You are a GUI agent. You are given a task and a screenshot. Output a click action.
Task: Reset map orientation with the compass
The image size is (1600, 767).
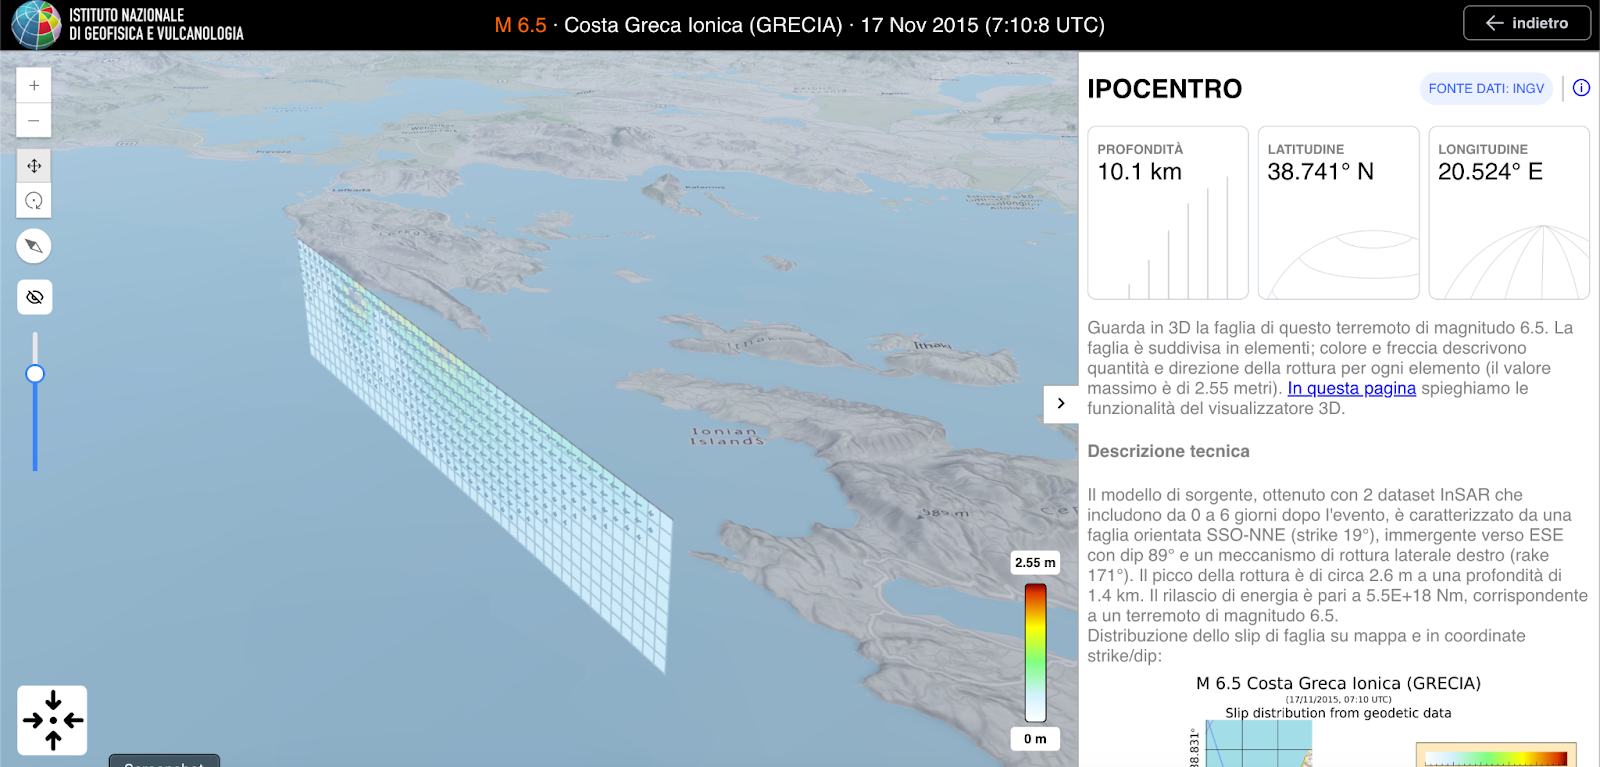[x=34, y=246]
